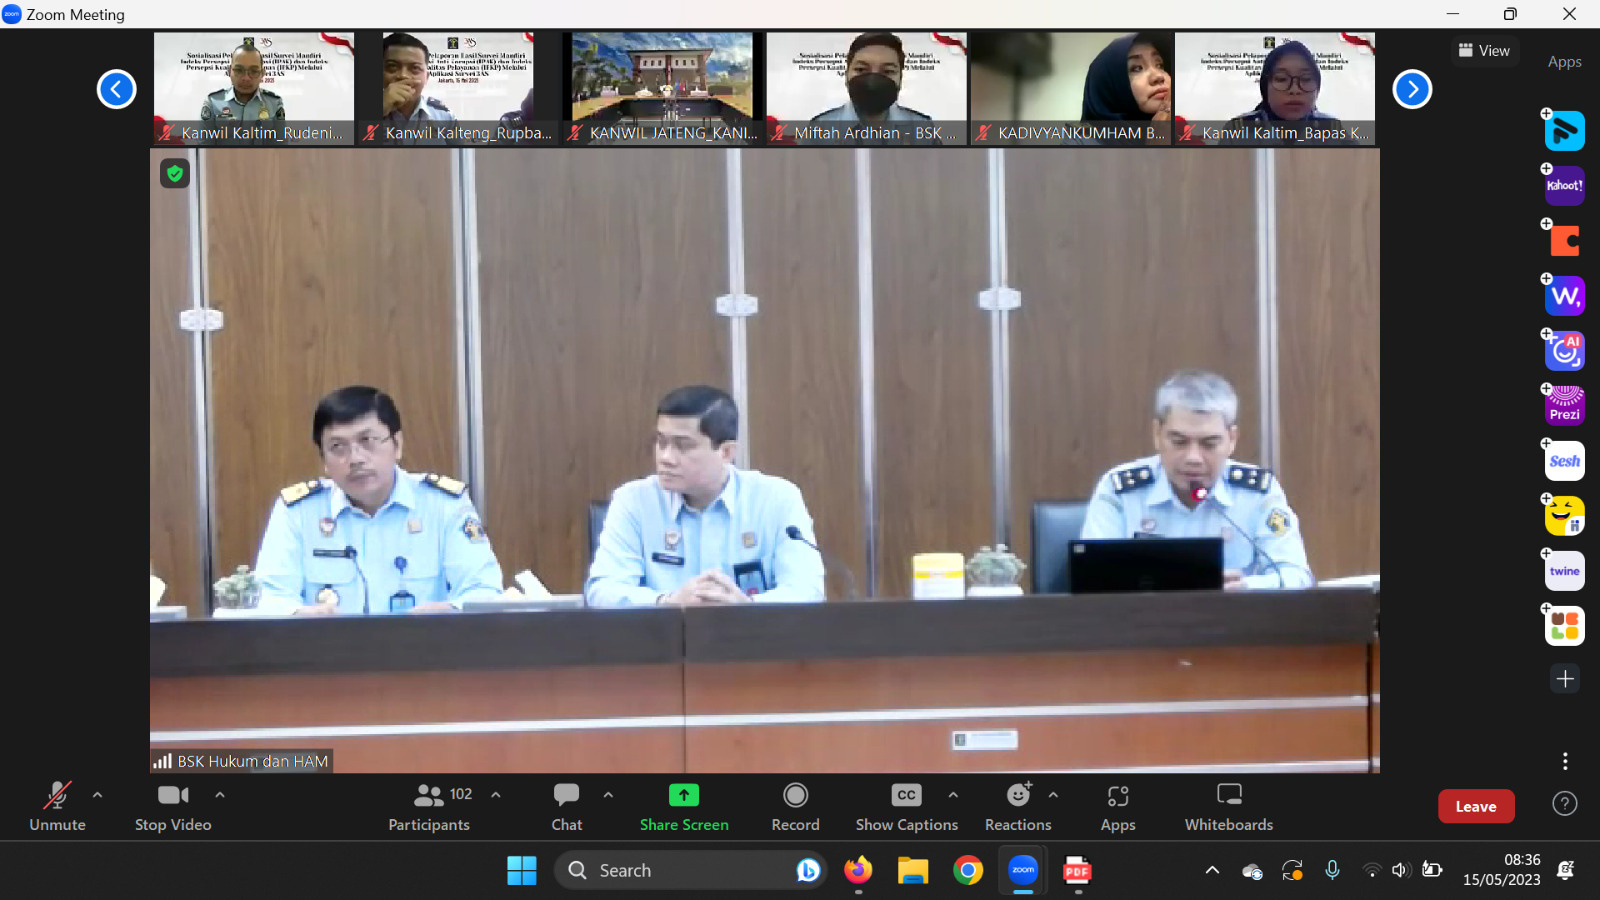The width and height of the screenshot is (1600, 900).
Task: Open the Reactions menu
Action: coord(1018,806)
